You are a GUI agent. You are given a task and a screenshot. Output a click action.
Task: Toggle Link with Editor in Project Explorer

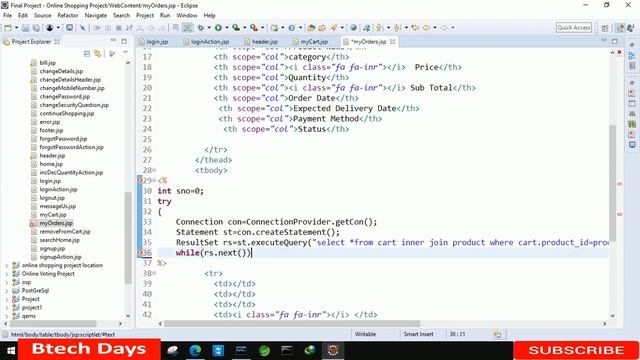[98, 53]
